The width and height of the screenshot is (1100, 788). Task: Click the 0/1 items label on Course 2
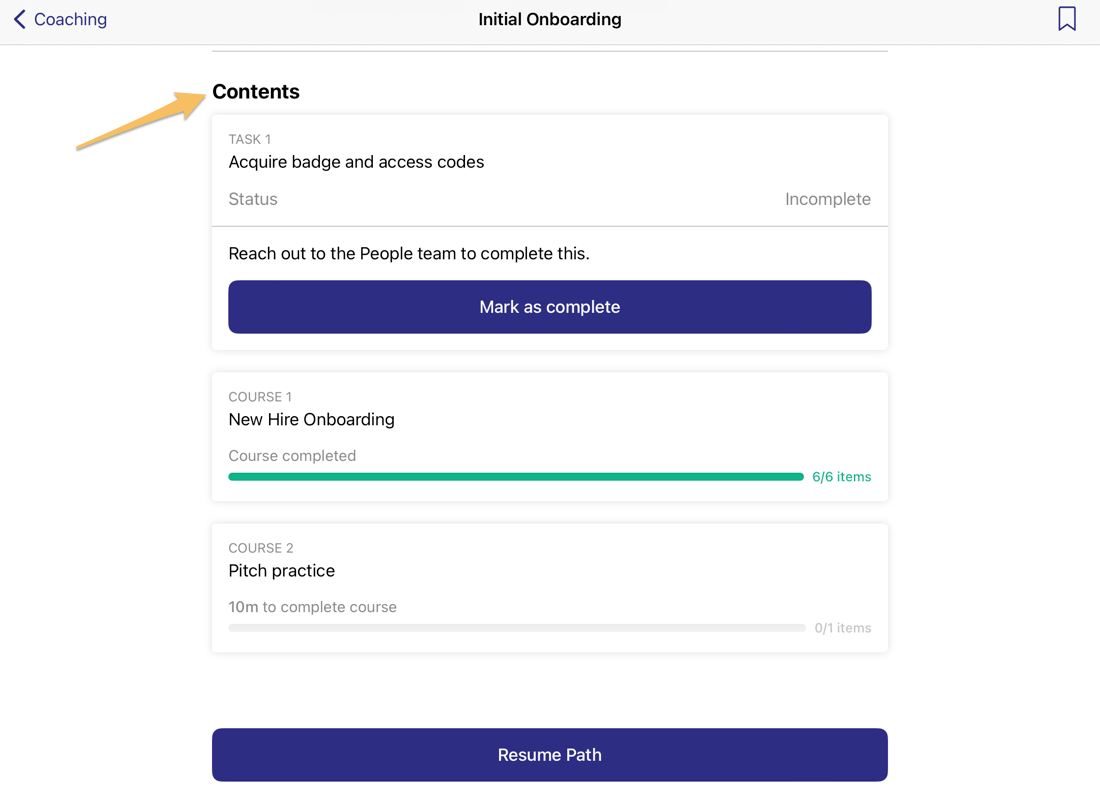842,628
